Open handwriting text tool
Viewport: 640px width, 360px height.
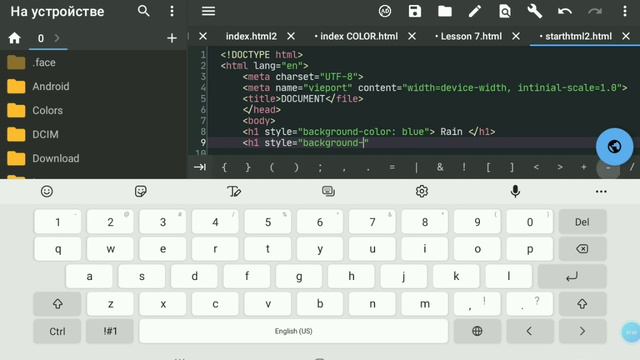click(x=234, y=191)
